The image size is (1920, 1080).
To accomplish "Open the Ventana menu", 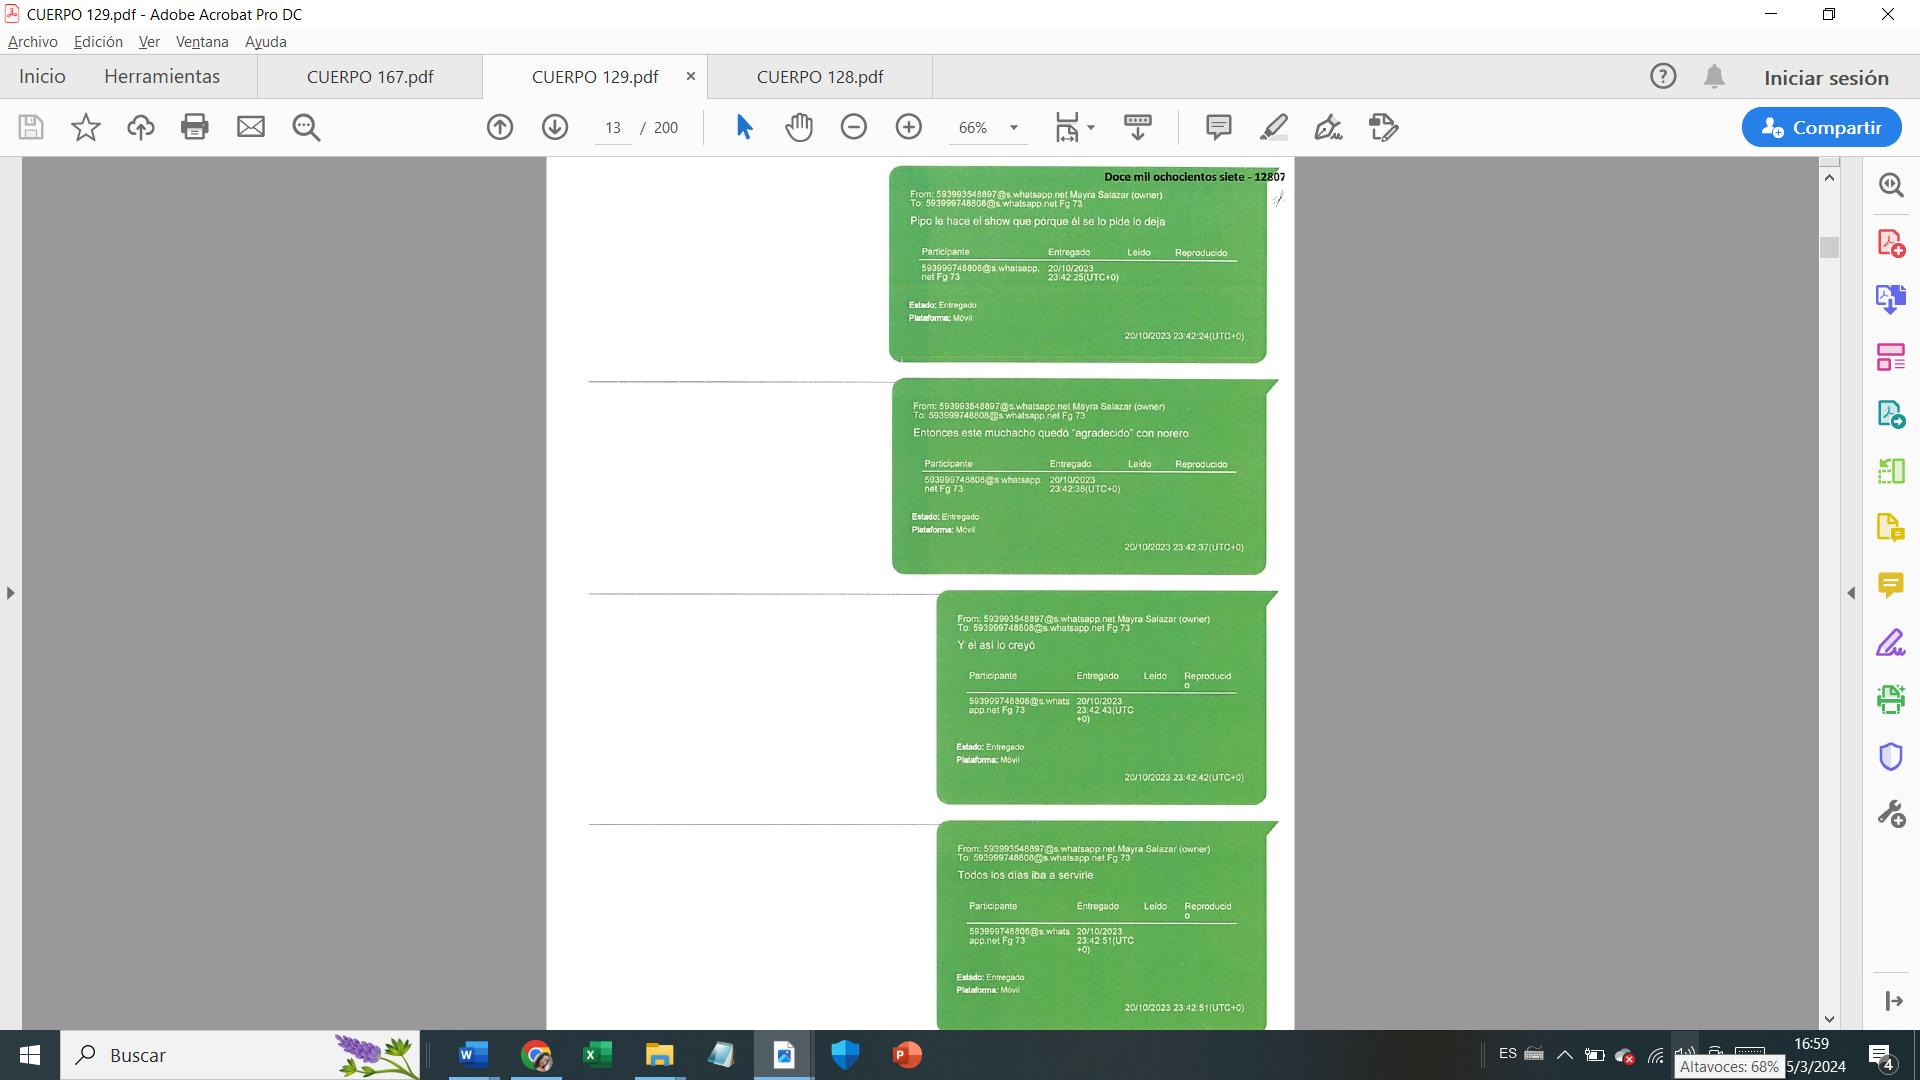I will pos(202,42).
